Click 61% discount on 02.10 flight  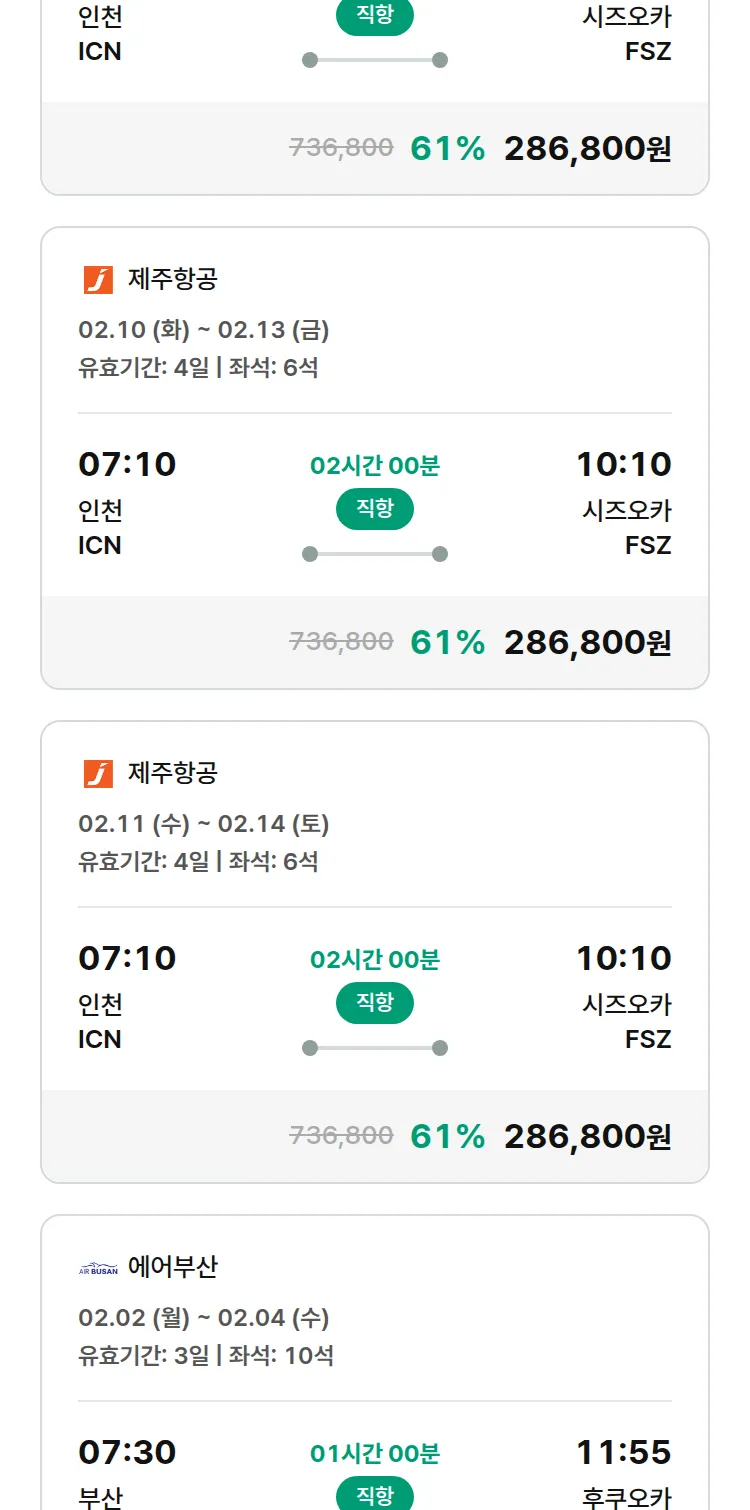pyautogui.click(x=447, y=642)
